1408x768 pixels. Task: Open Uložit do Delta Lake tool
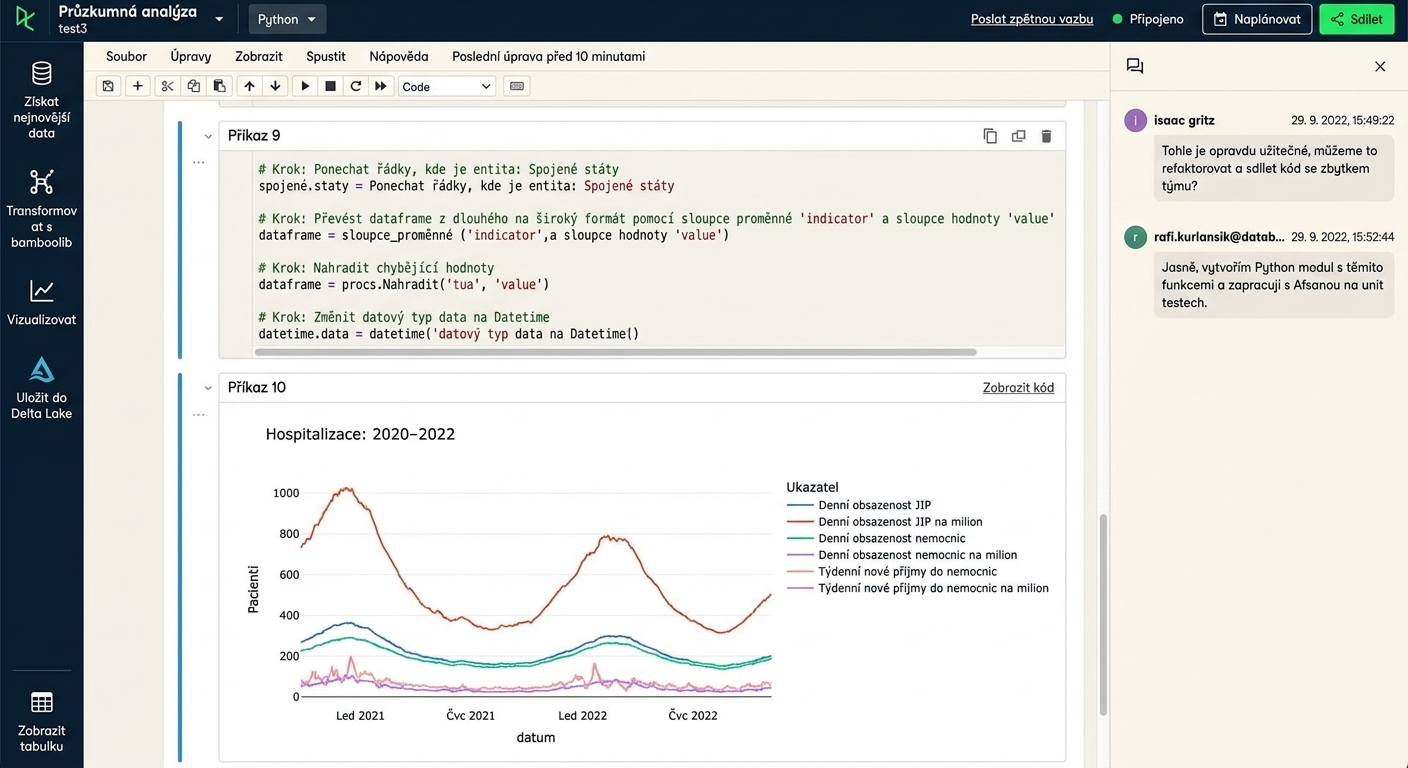tap(41, 388)
